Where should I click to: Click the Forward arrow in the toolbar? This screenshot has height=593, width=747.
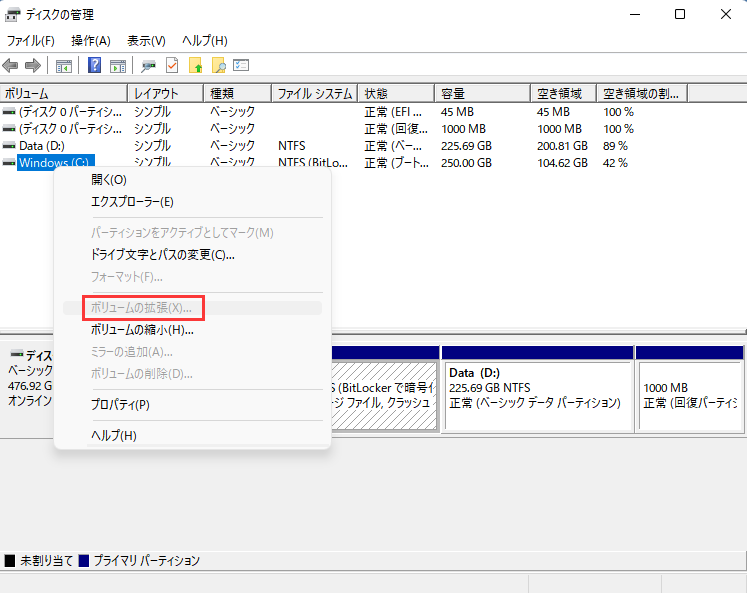point(32,66)
